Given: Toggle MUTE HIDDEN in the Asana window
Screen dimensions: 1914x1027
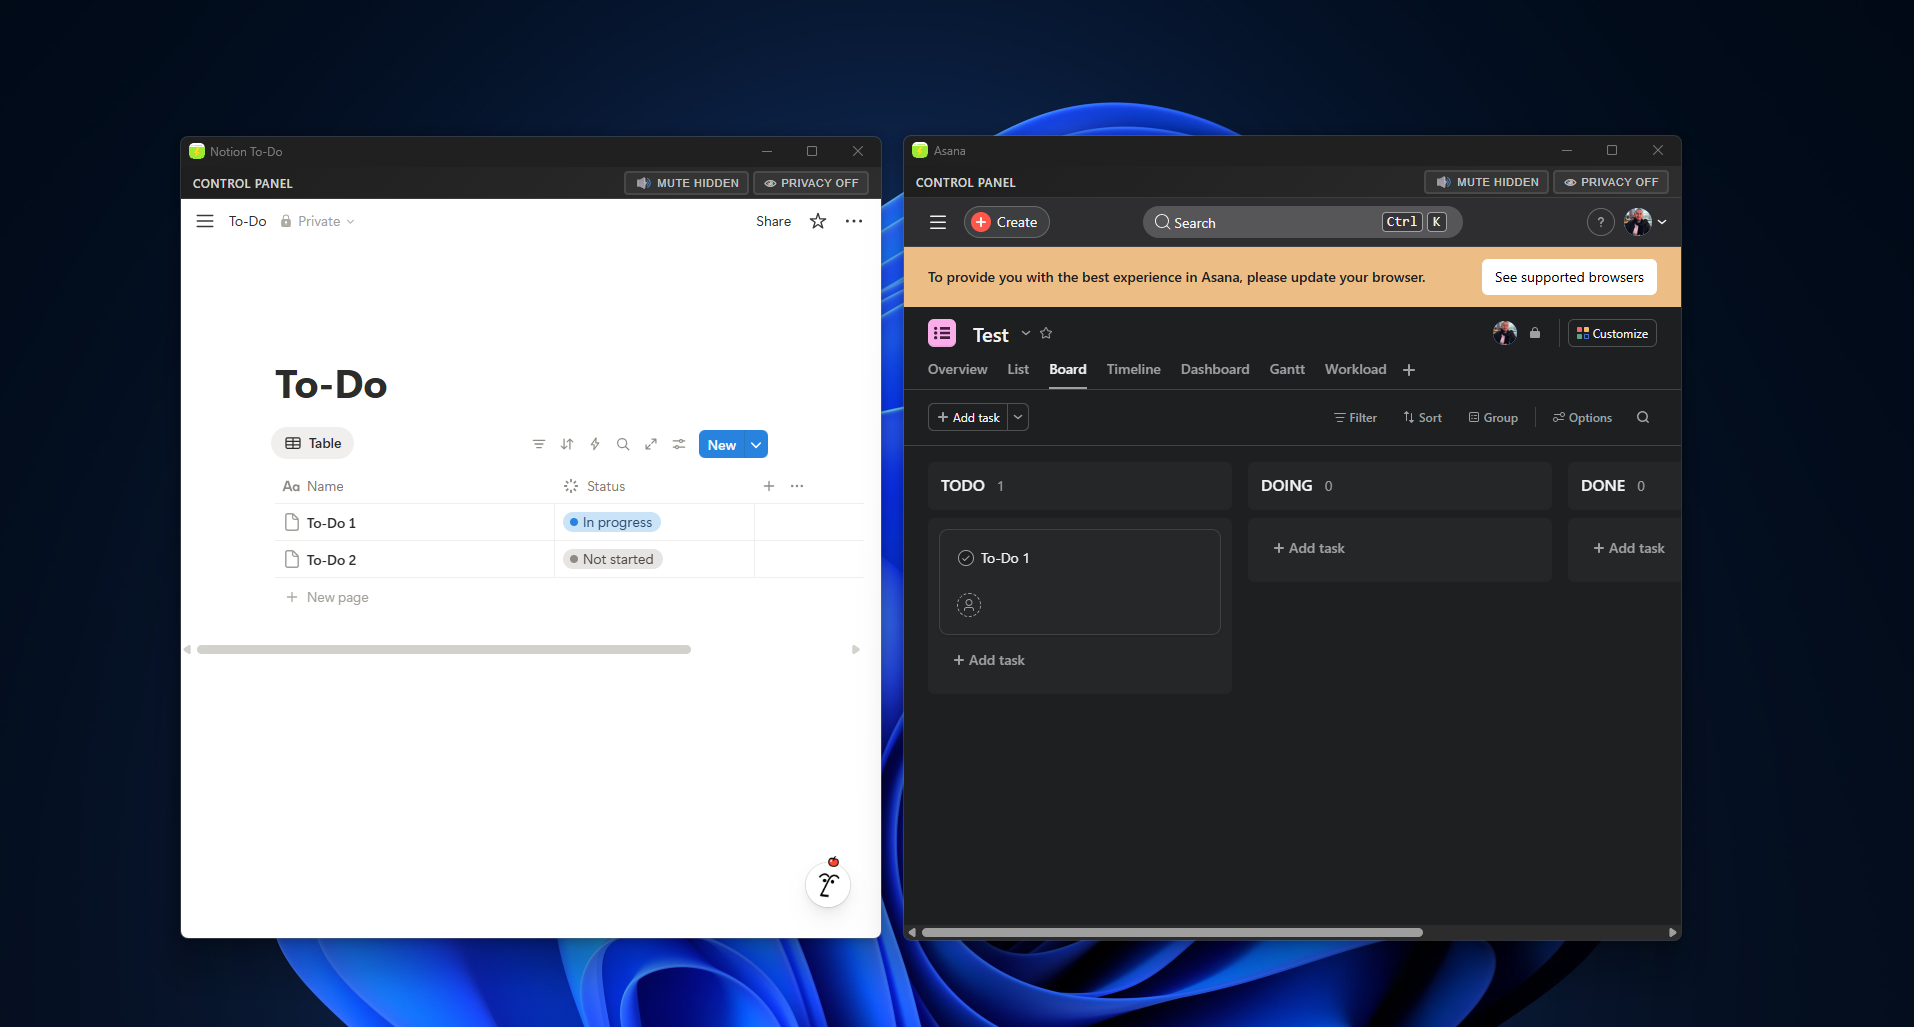Looking at the screenshot, I should [1485, 182].
